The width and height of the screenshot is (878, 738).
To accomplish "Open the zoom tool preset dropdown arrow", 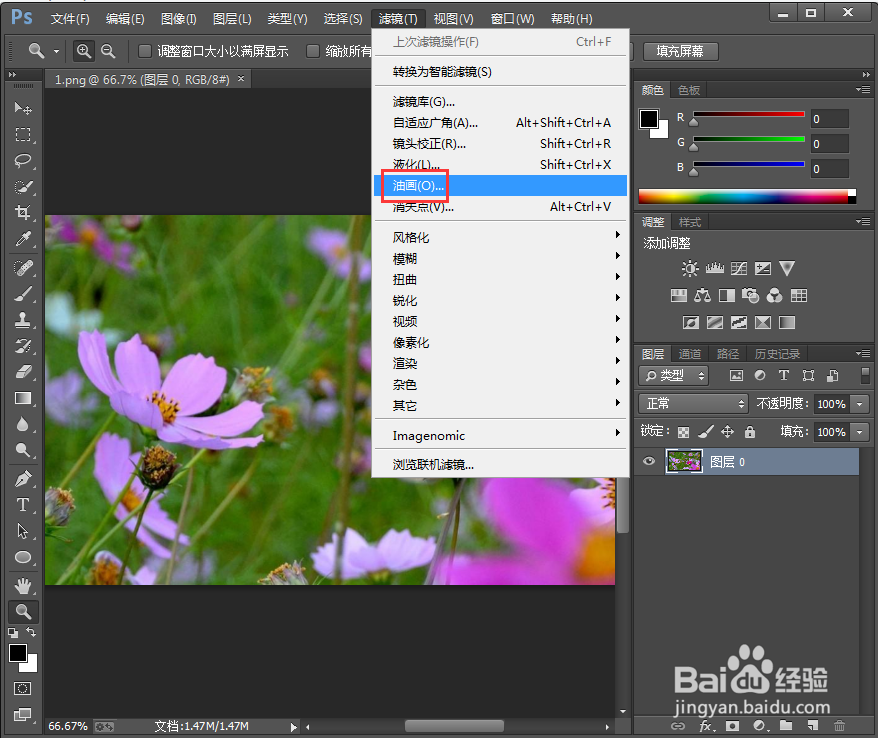I will click(x=56, y=52).
